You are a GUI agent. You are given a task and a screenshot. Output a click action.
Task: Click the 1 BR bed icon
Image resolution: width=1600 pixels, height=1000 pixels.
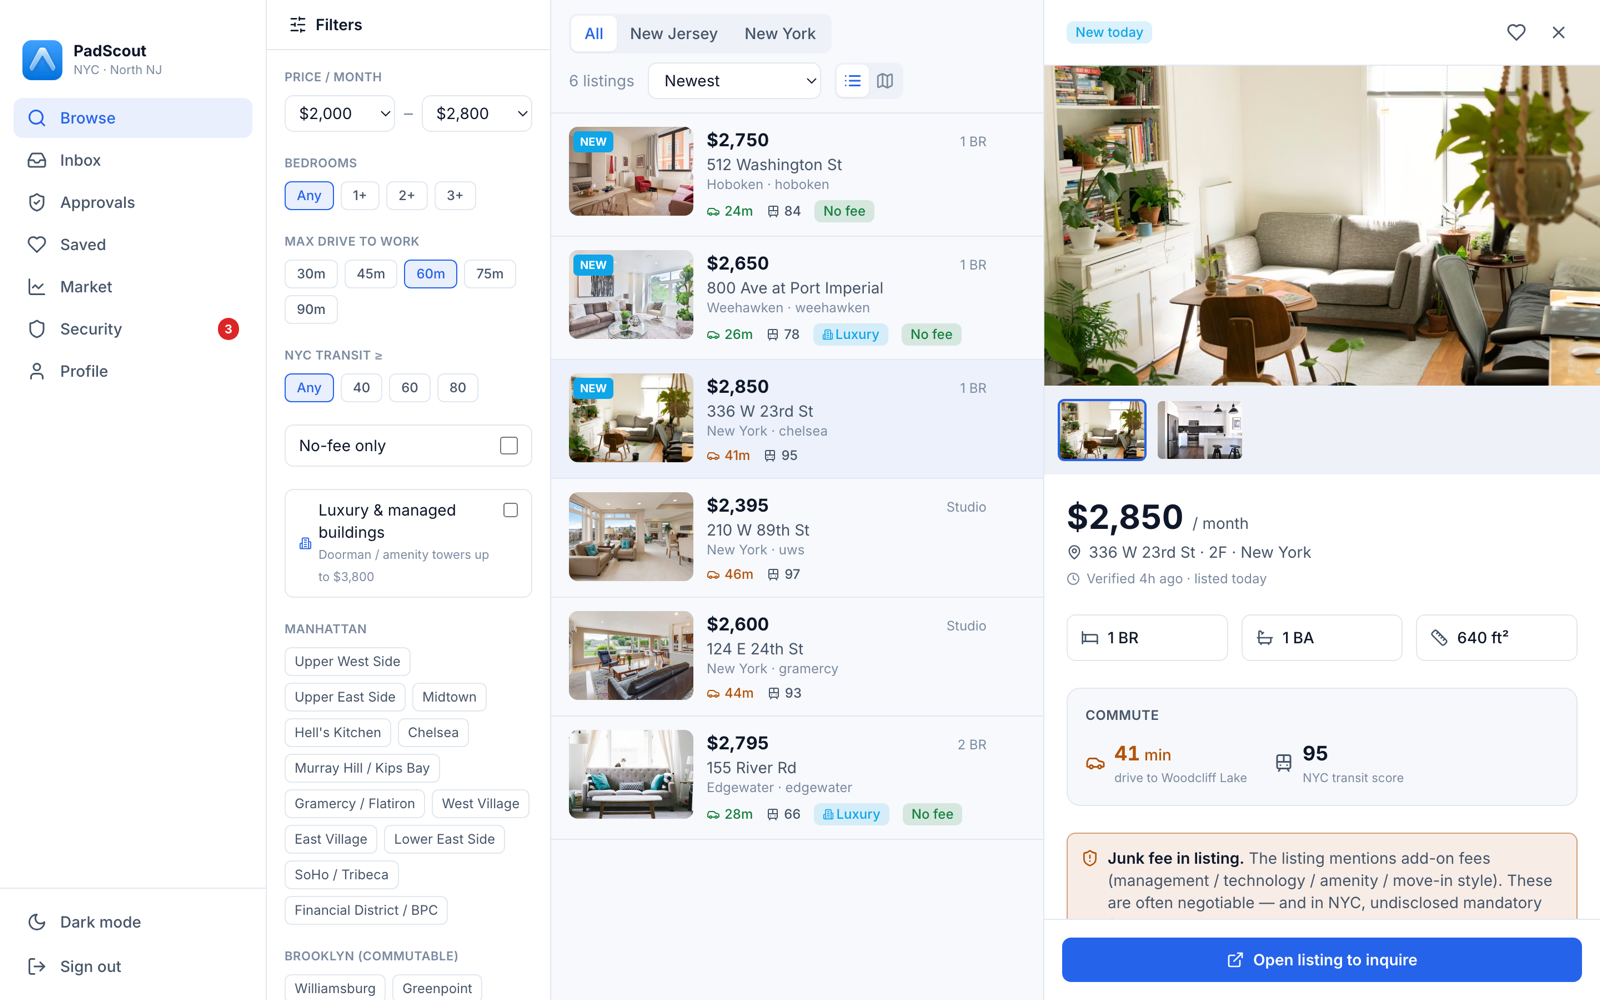(1090, 638)
